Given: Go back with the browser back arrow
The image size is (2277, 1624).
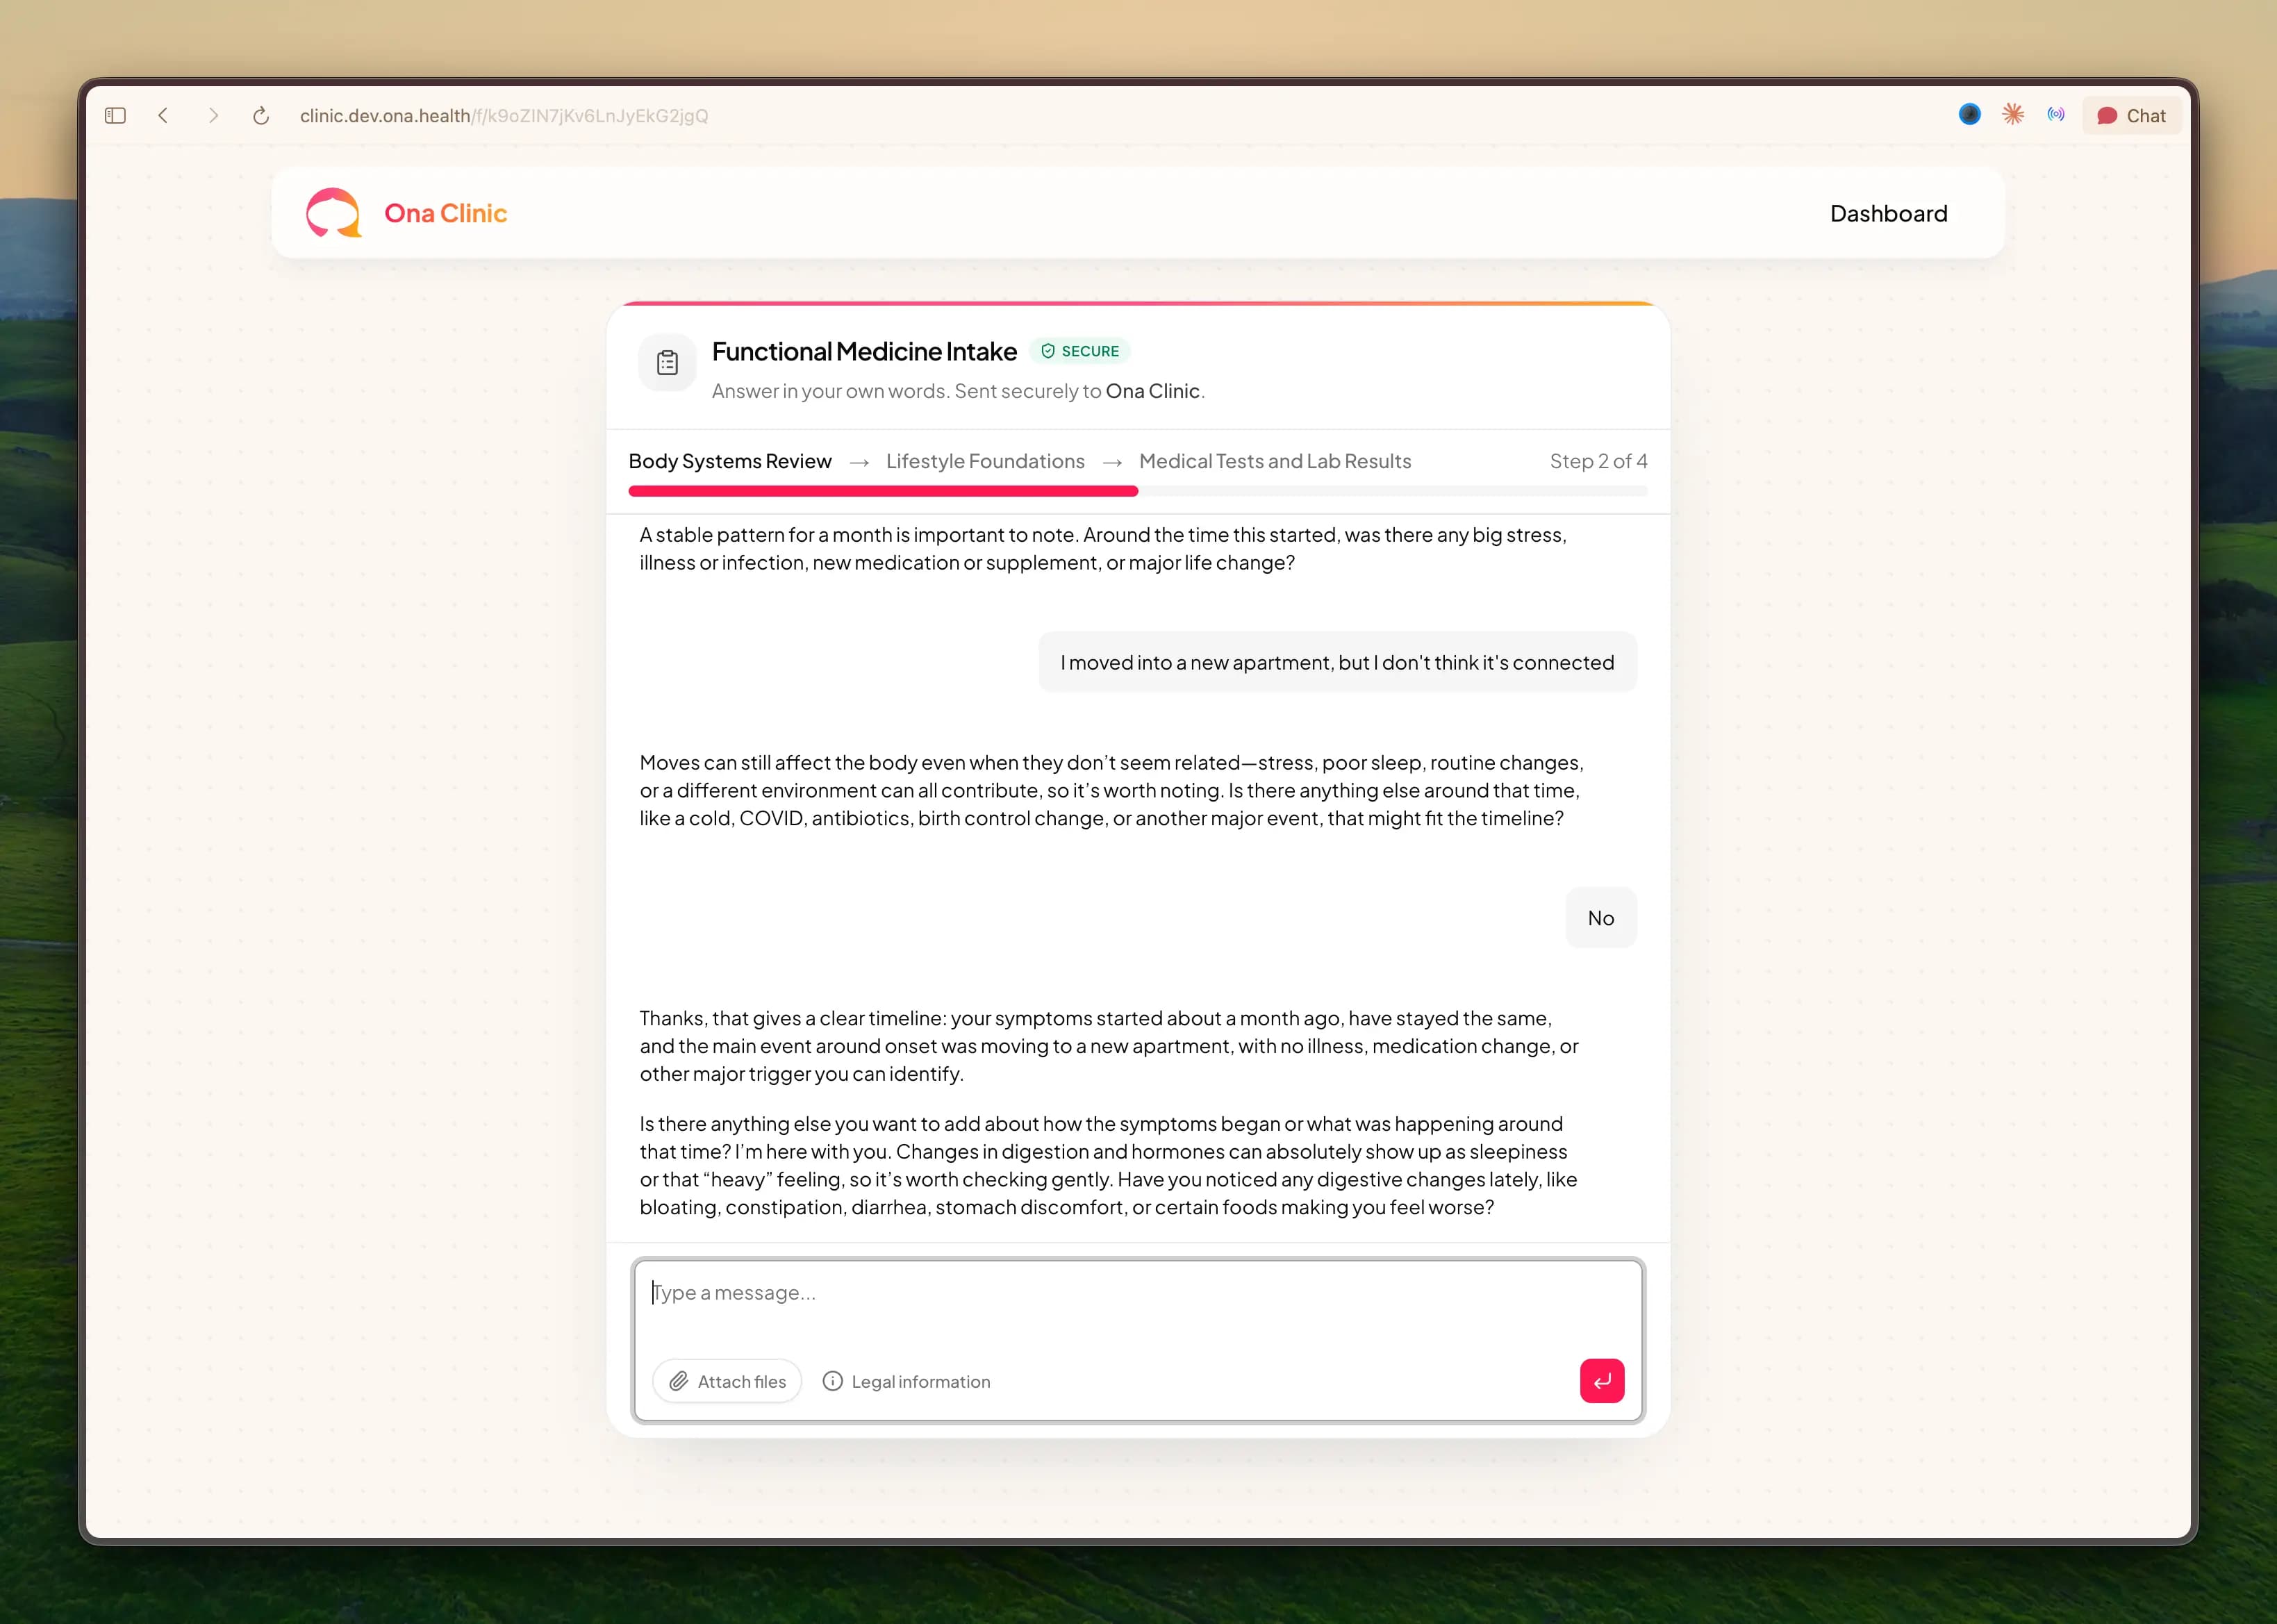Looking at the screenshot, I should 163,116.
